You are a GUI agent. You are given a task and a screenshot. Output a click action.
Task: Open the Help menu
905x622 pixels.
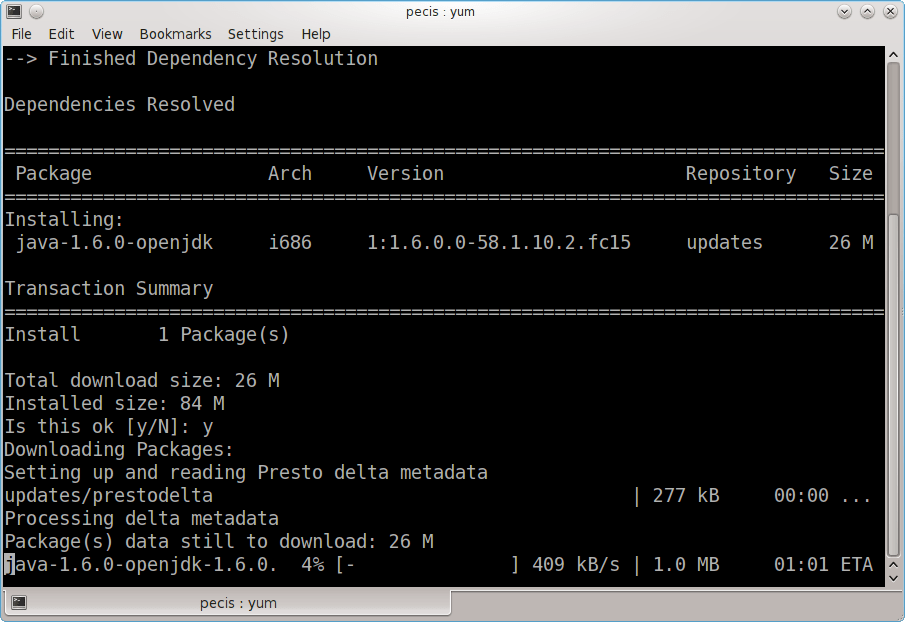[316, 34]
